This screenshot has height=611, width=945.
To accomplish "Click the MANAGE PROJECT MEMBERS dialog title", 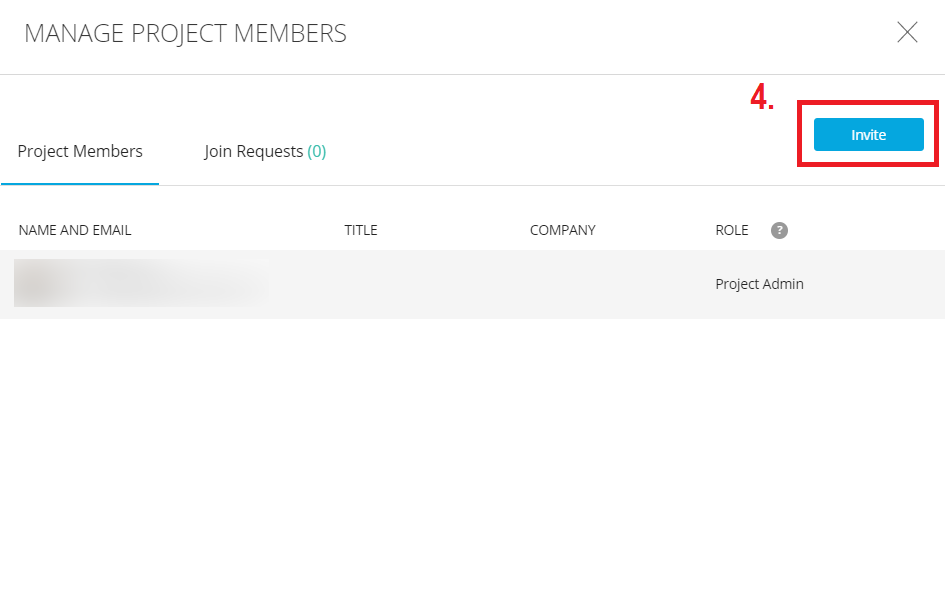I will coord(185,33).
